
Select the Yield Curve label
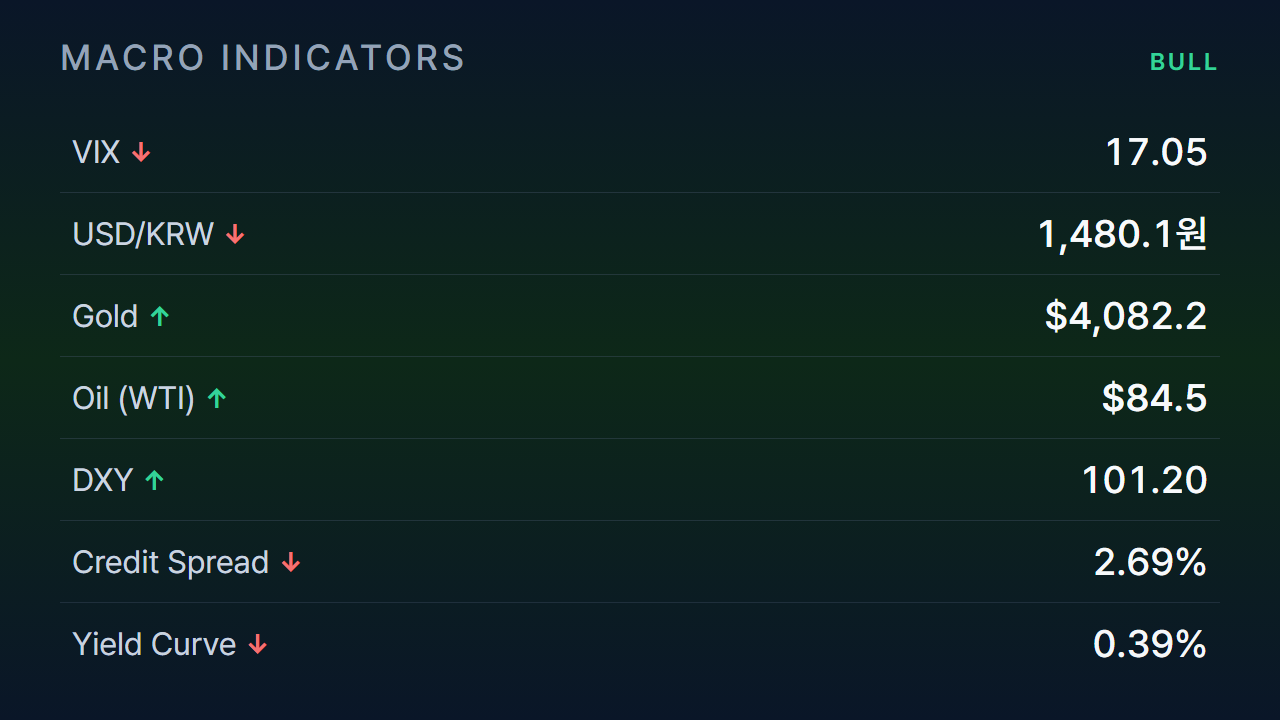(x=154, y=644)
